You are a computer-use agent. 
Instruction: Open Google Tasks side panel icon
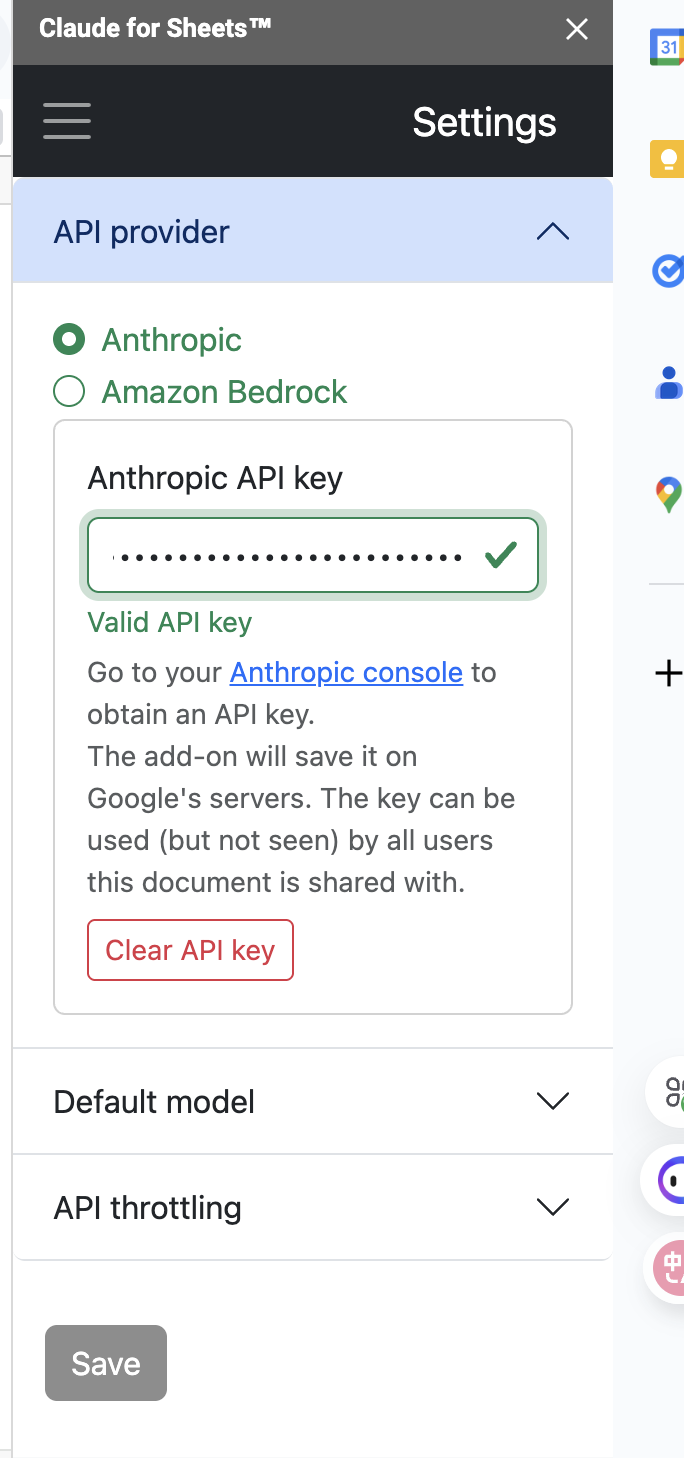667,271
